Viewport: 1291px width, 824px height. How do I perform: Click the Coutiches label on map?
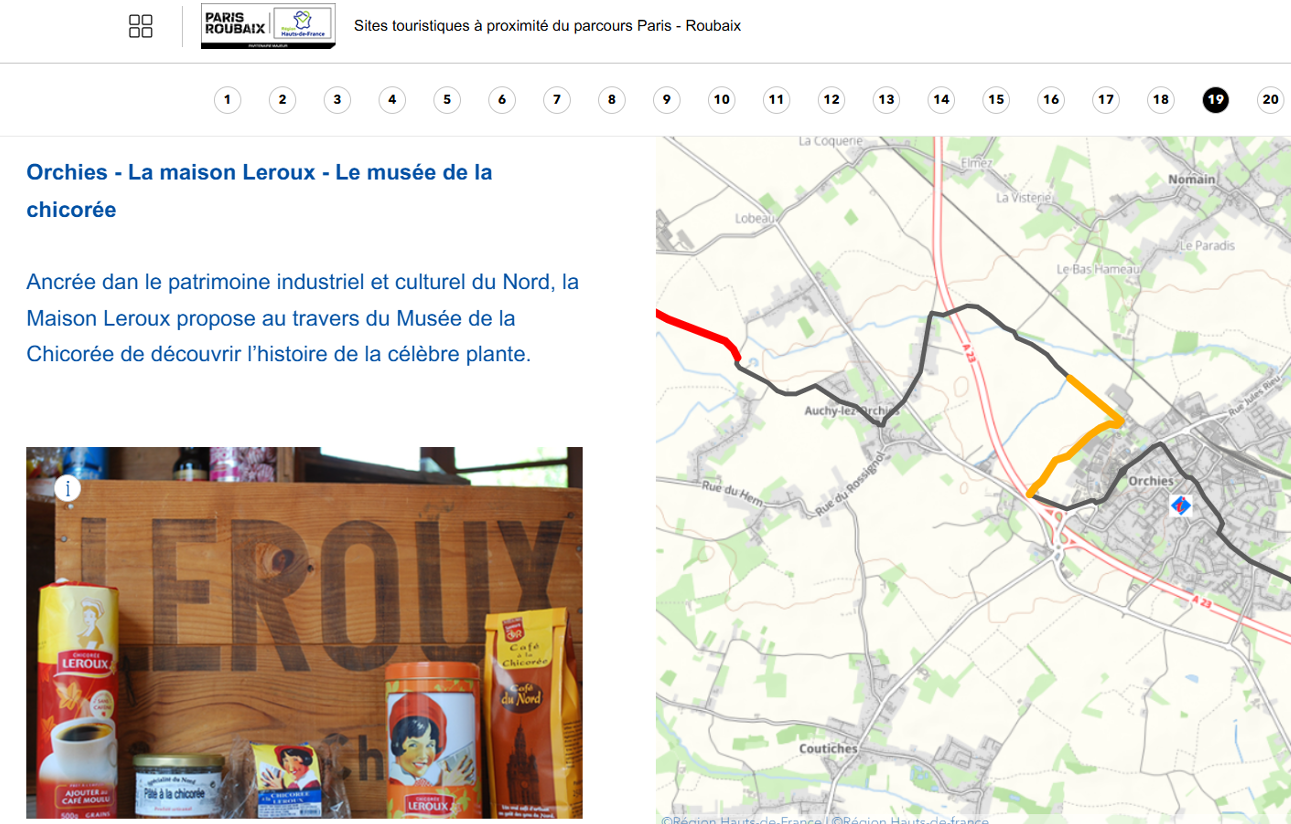tap(828, 748)
